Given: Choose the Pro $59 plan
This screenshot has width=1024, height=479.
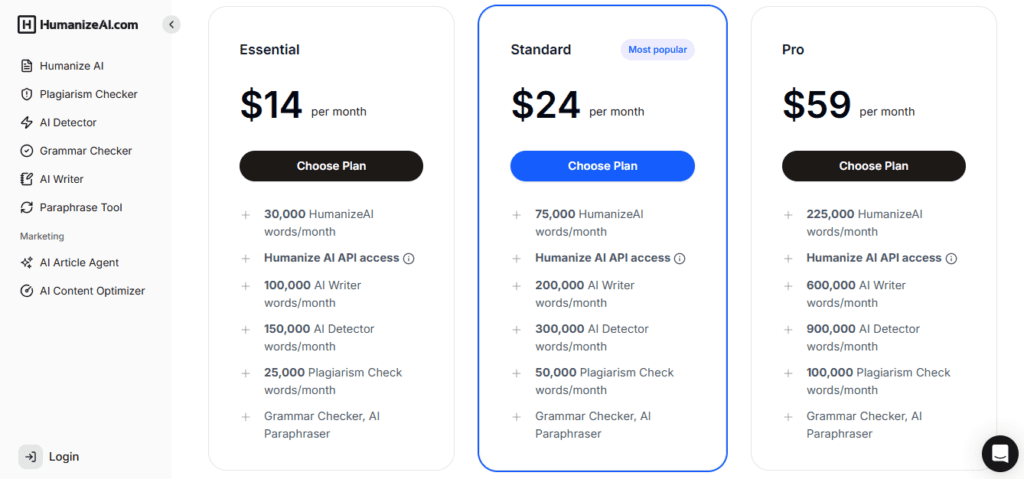Looking at the screenshot, I should [873, 166].
